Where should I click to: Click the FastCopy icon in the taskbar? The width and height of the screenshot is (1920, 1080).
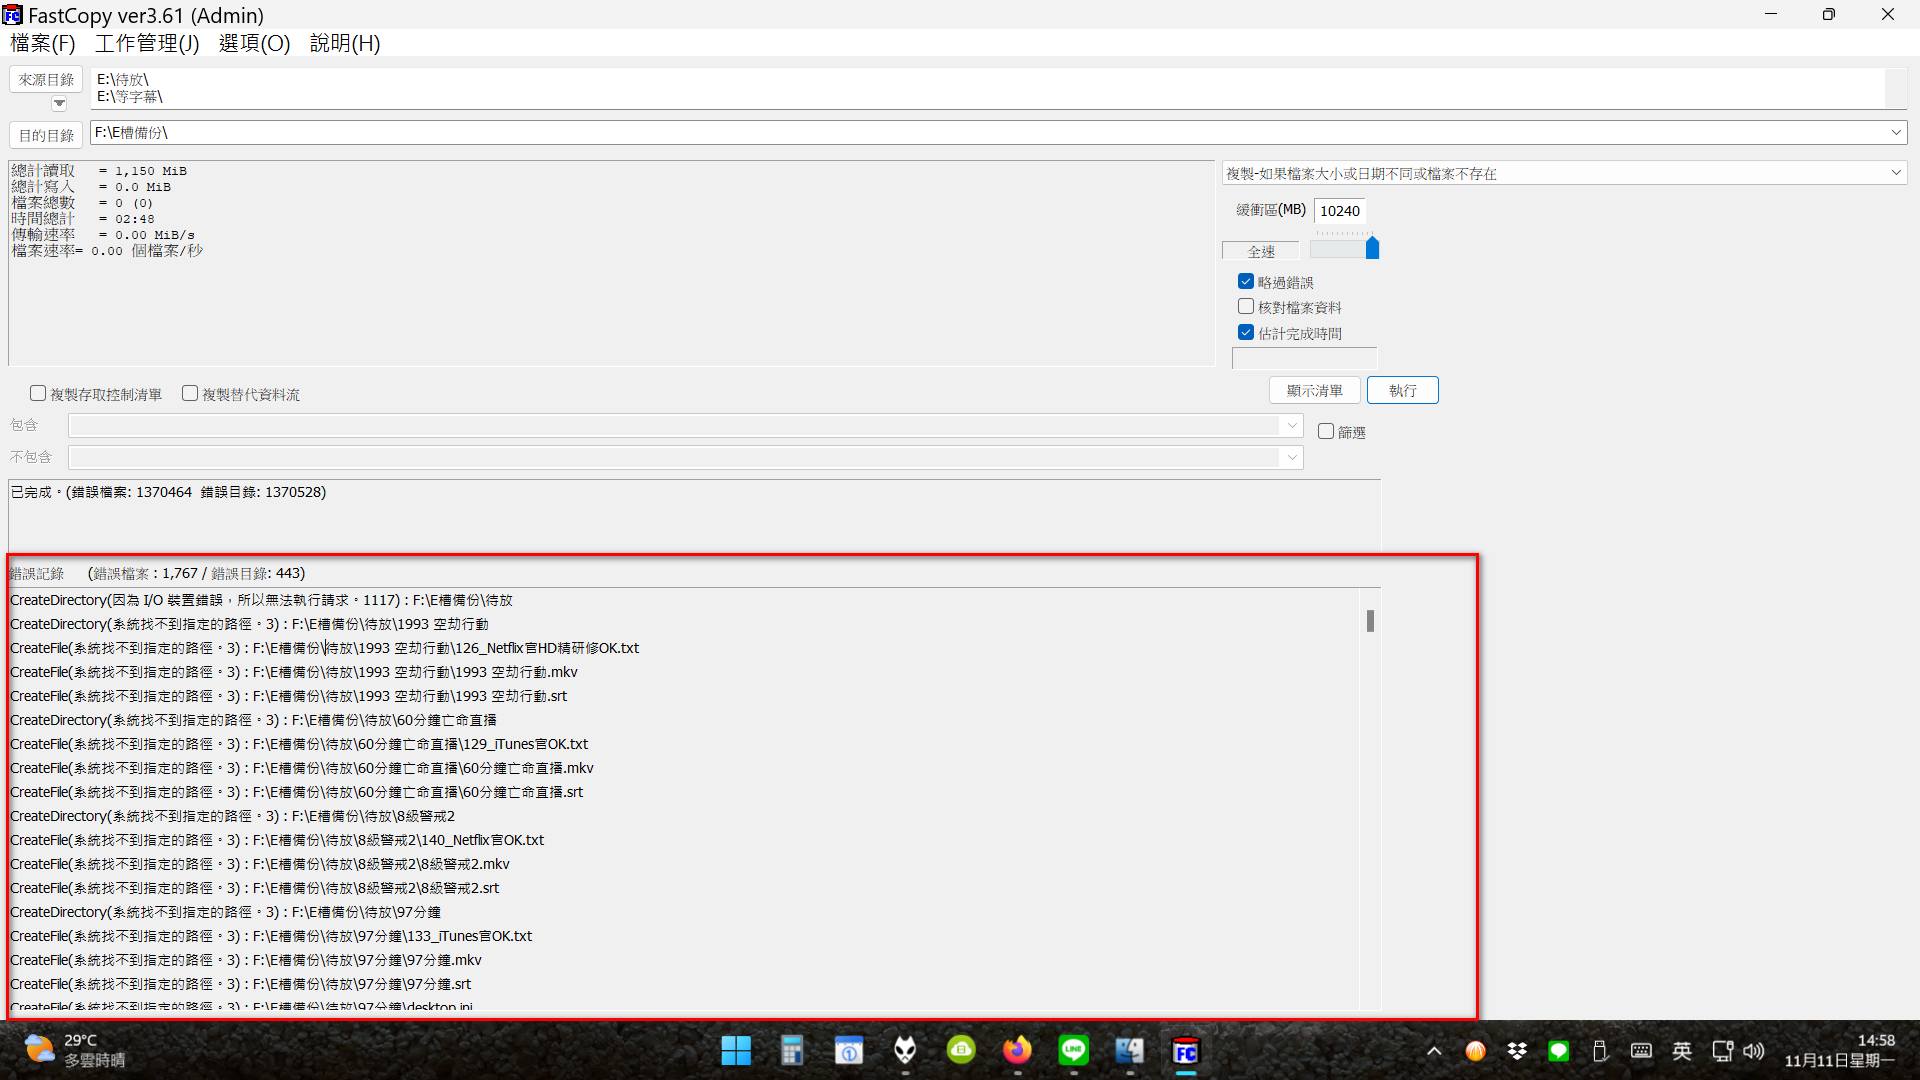1185,1051
